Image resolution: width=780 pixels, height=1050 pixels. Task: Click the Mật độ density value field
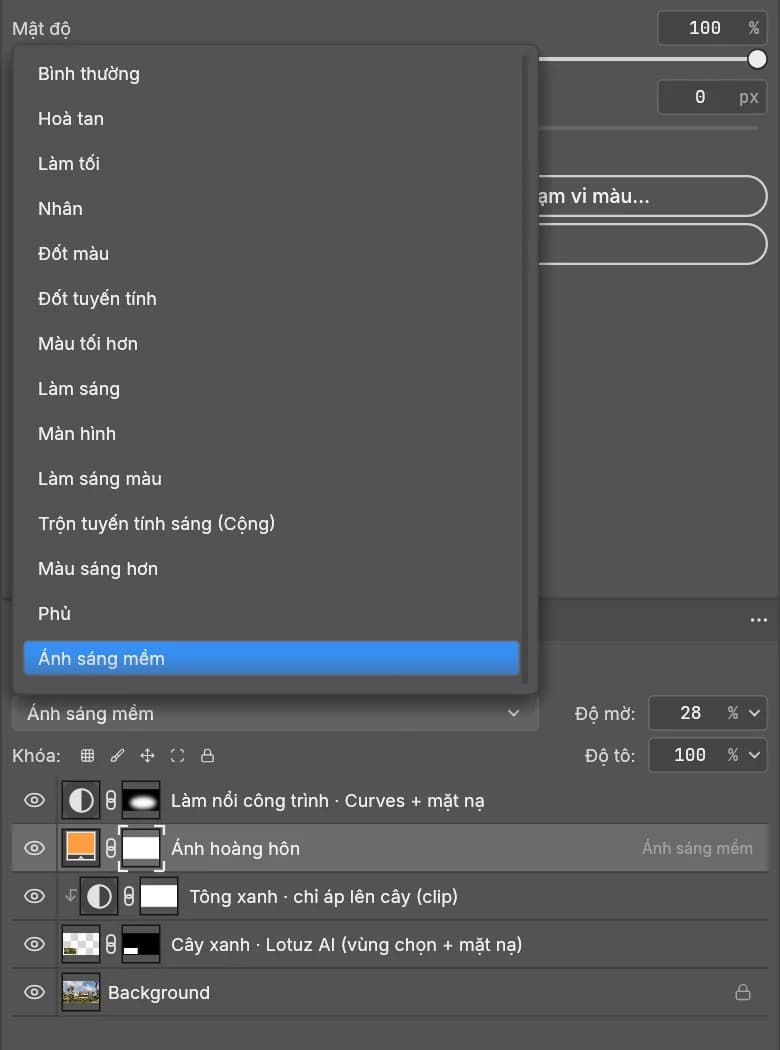[x=712, y=28]
